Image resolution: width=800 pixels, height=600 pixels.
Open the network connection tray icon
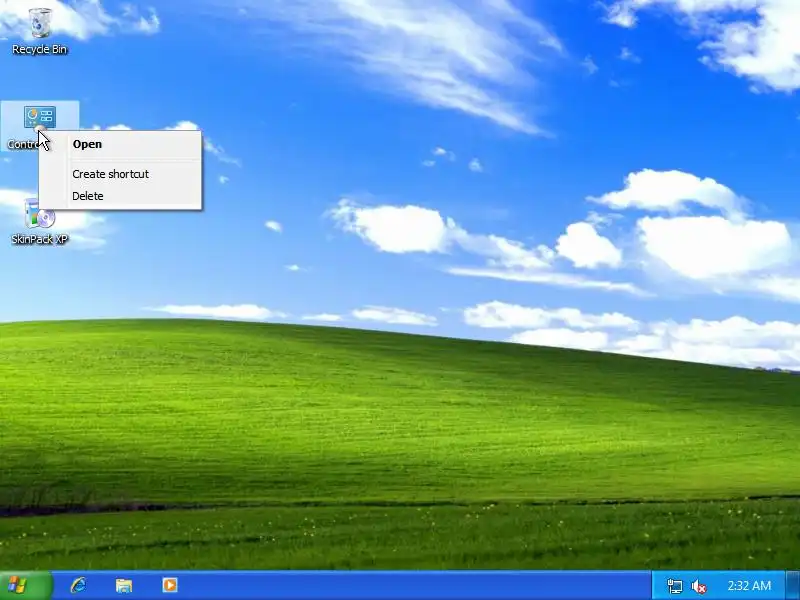[674, 586]
